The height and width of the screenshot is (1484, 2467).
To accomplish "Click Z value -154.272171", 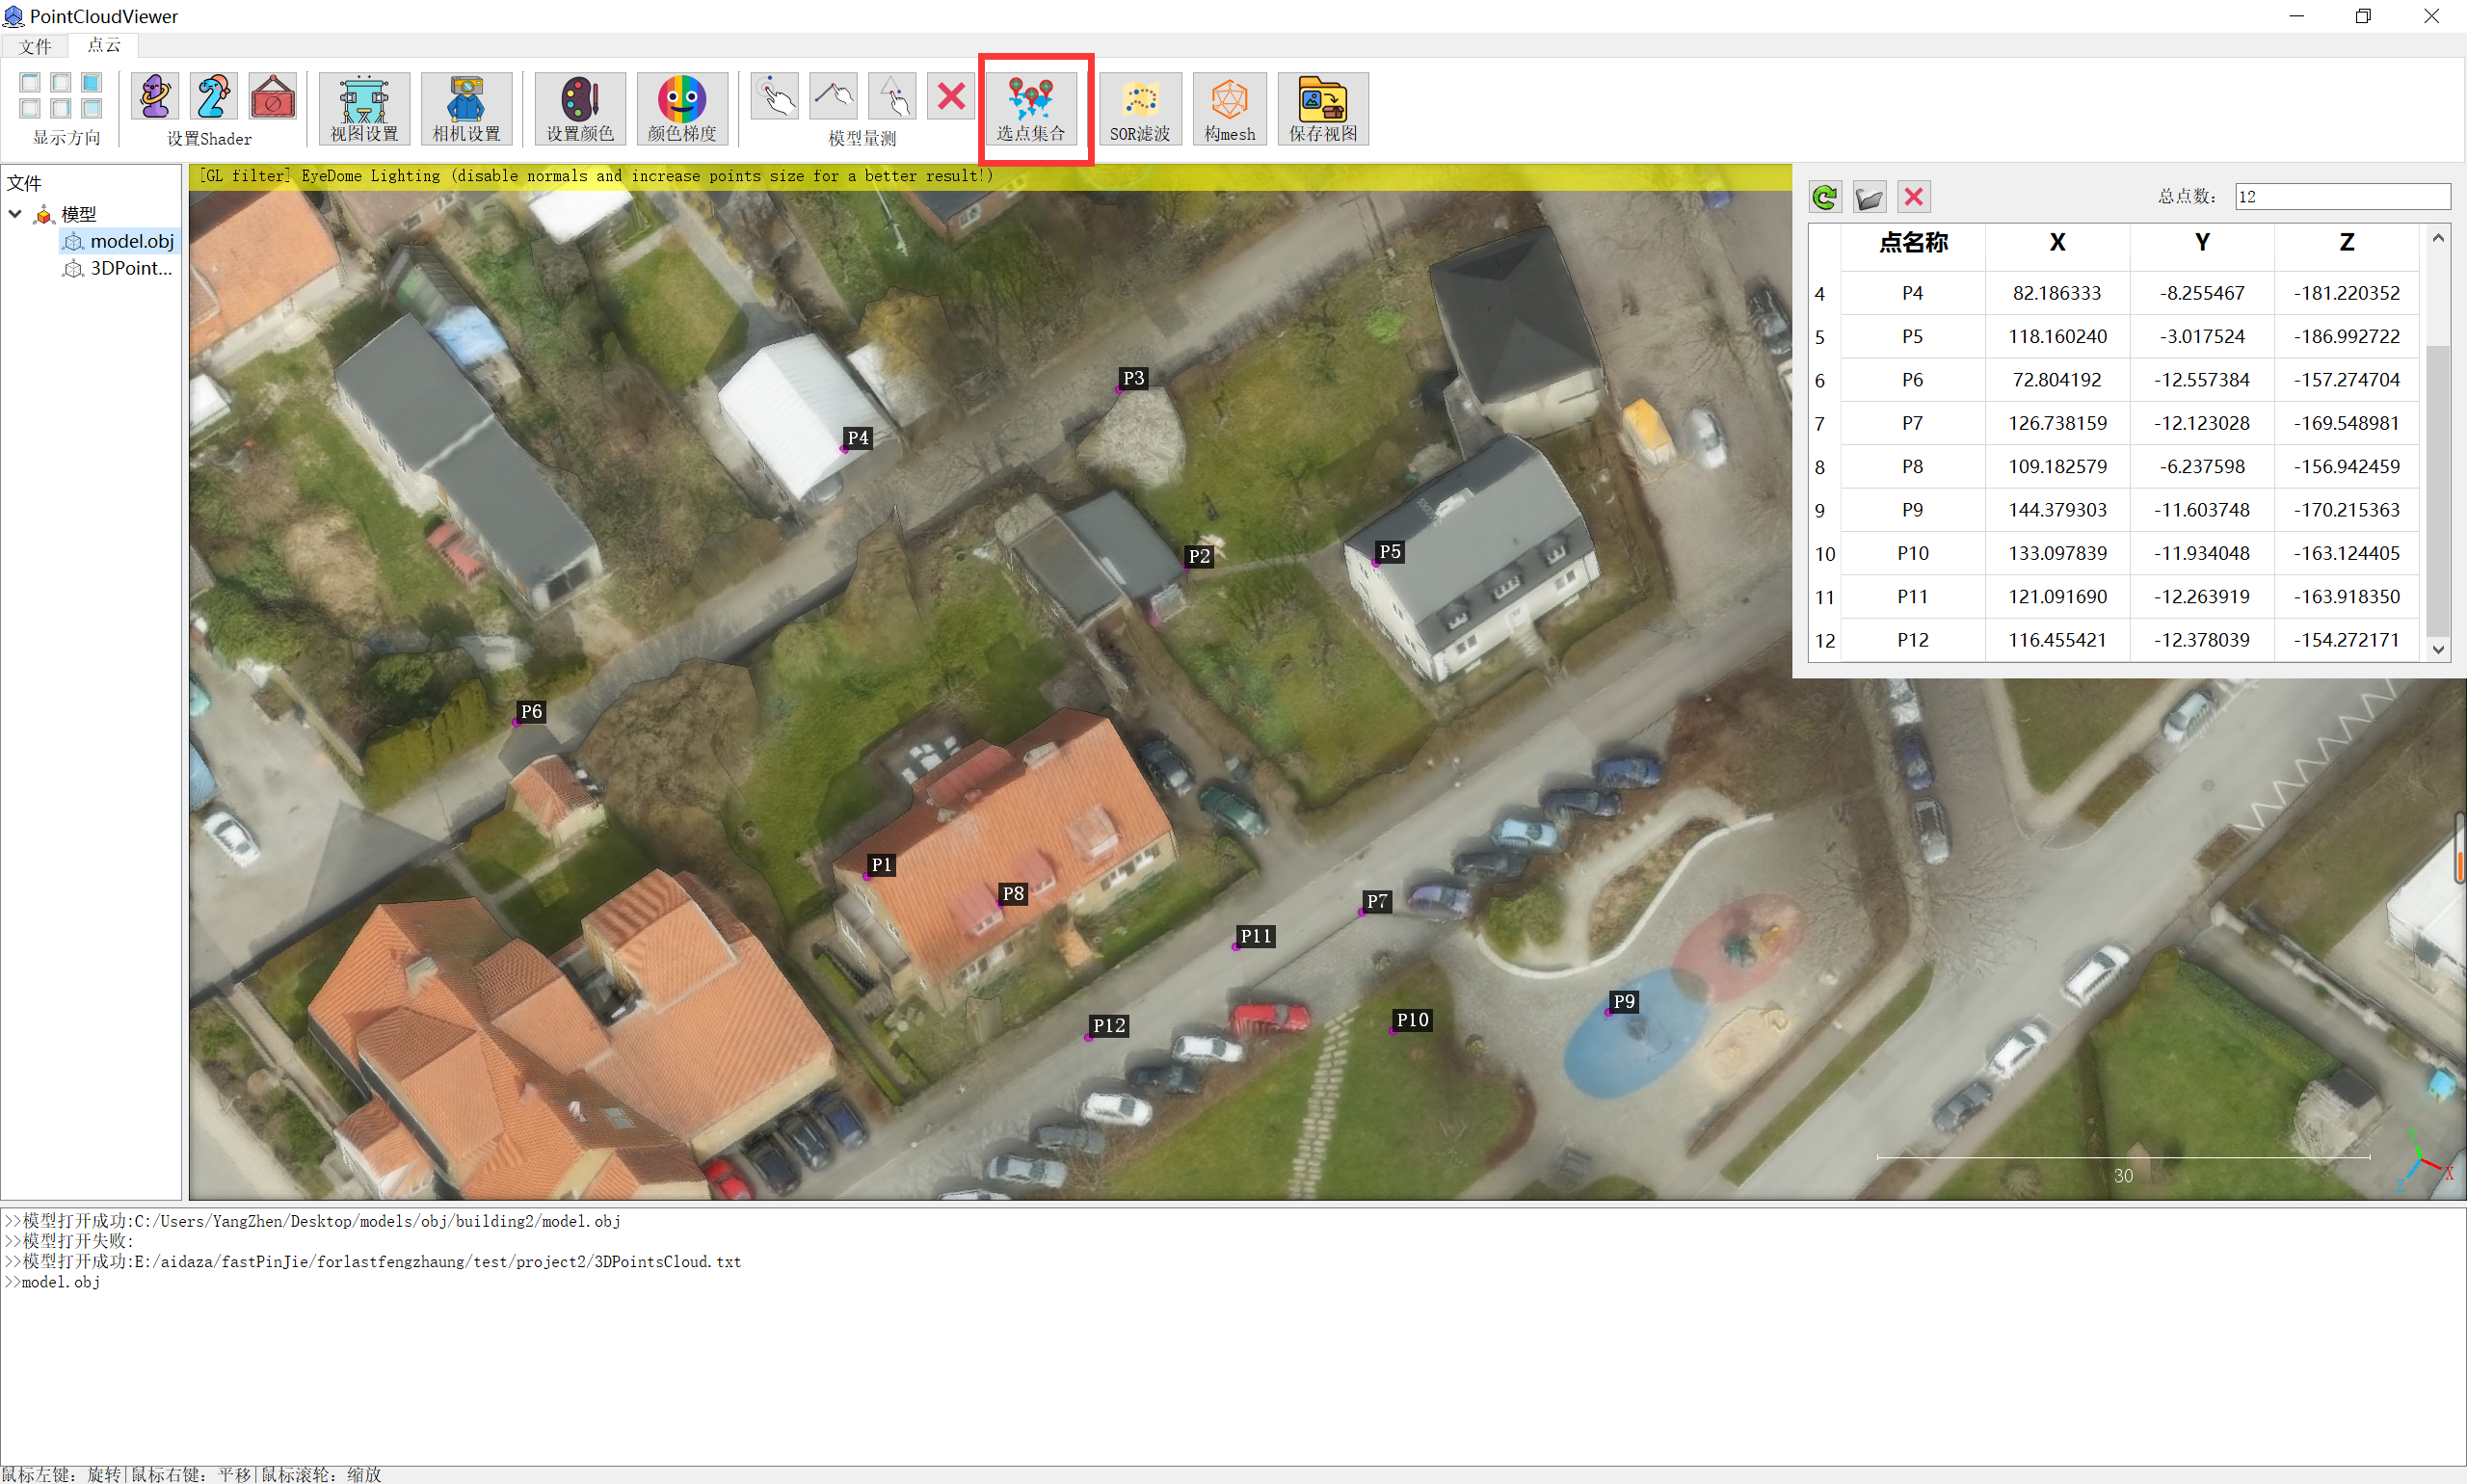I will tap(2346, 640).
